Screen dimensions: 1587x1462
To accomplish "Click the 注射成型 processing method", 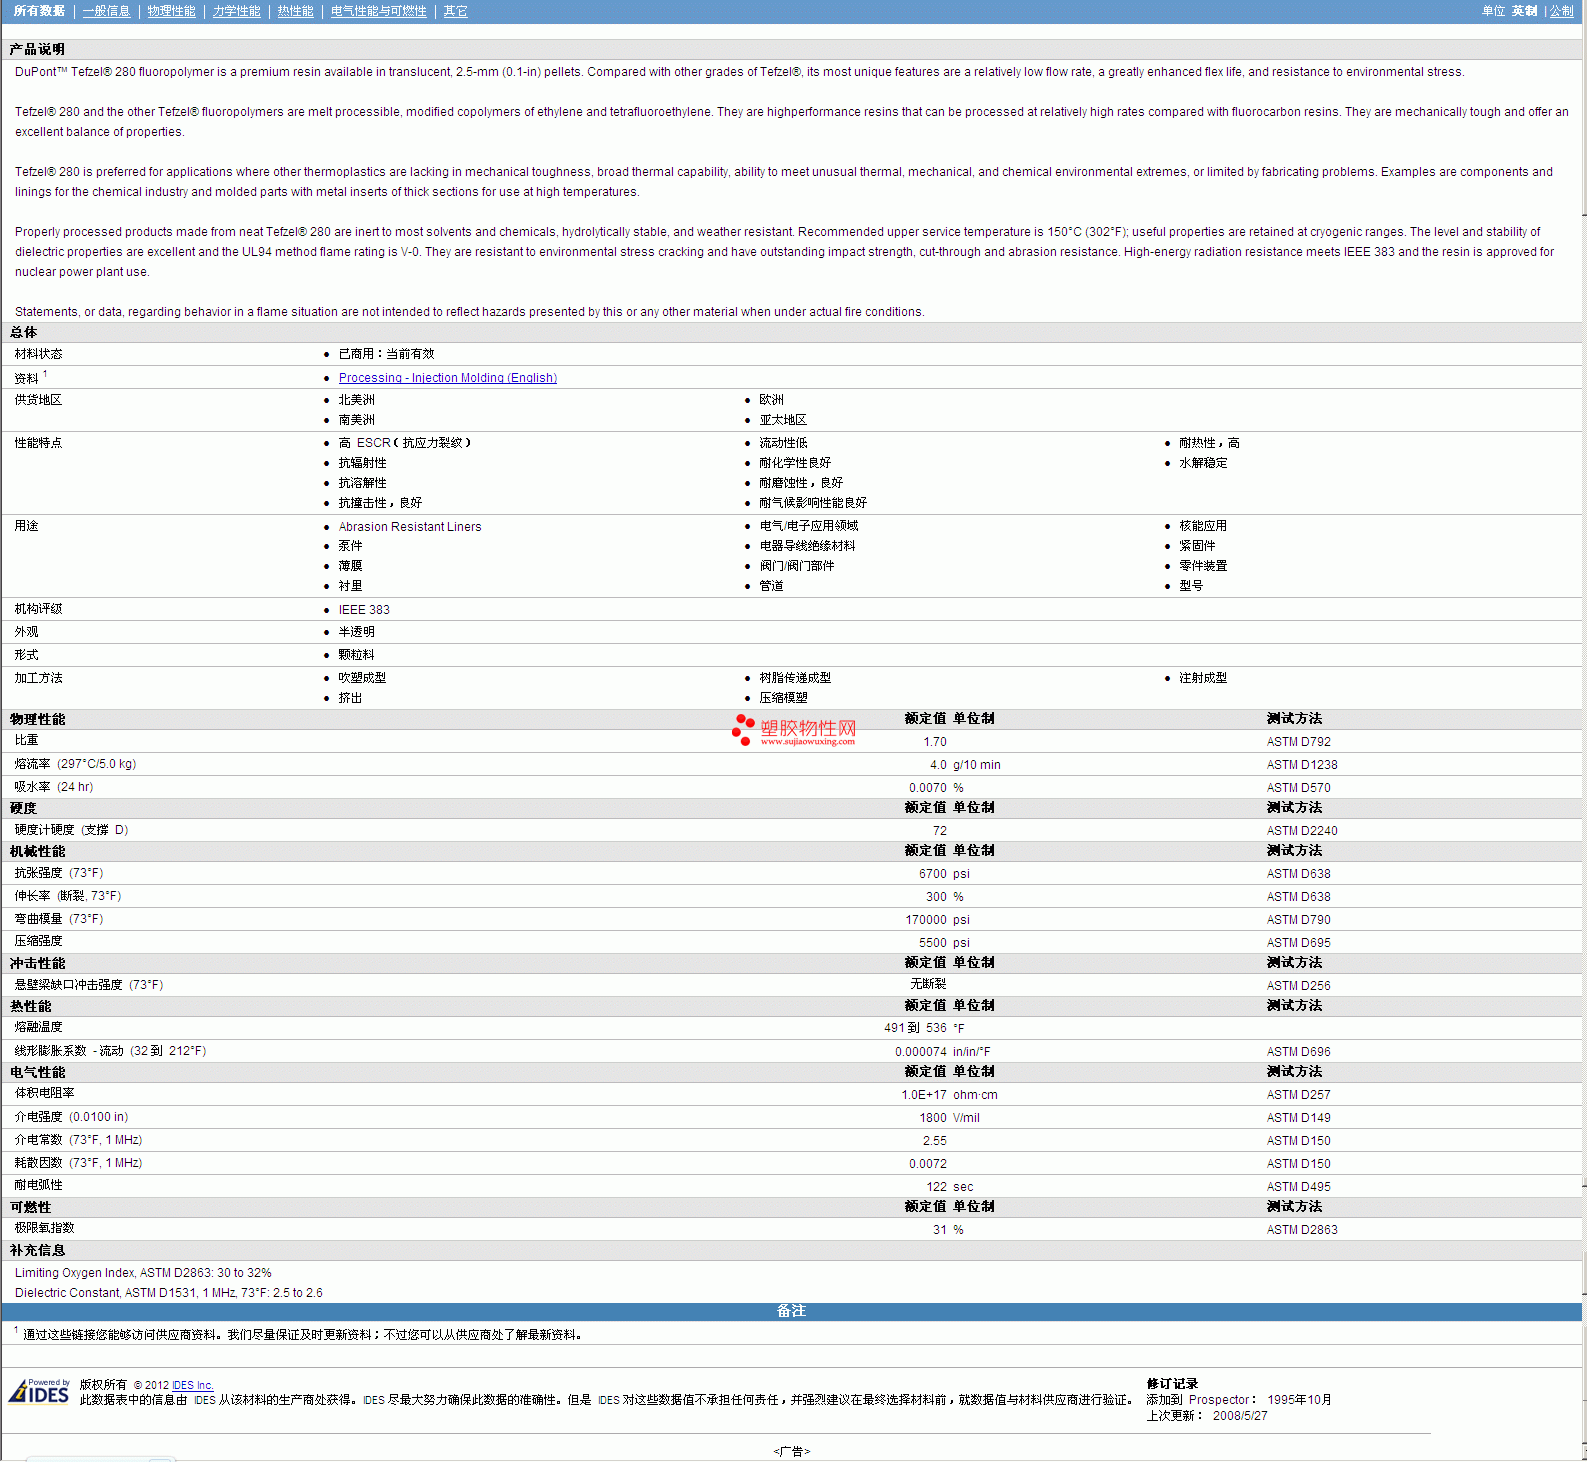I will 1202,678.
